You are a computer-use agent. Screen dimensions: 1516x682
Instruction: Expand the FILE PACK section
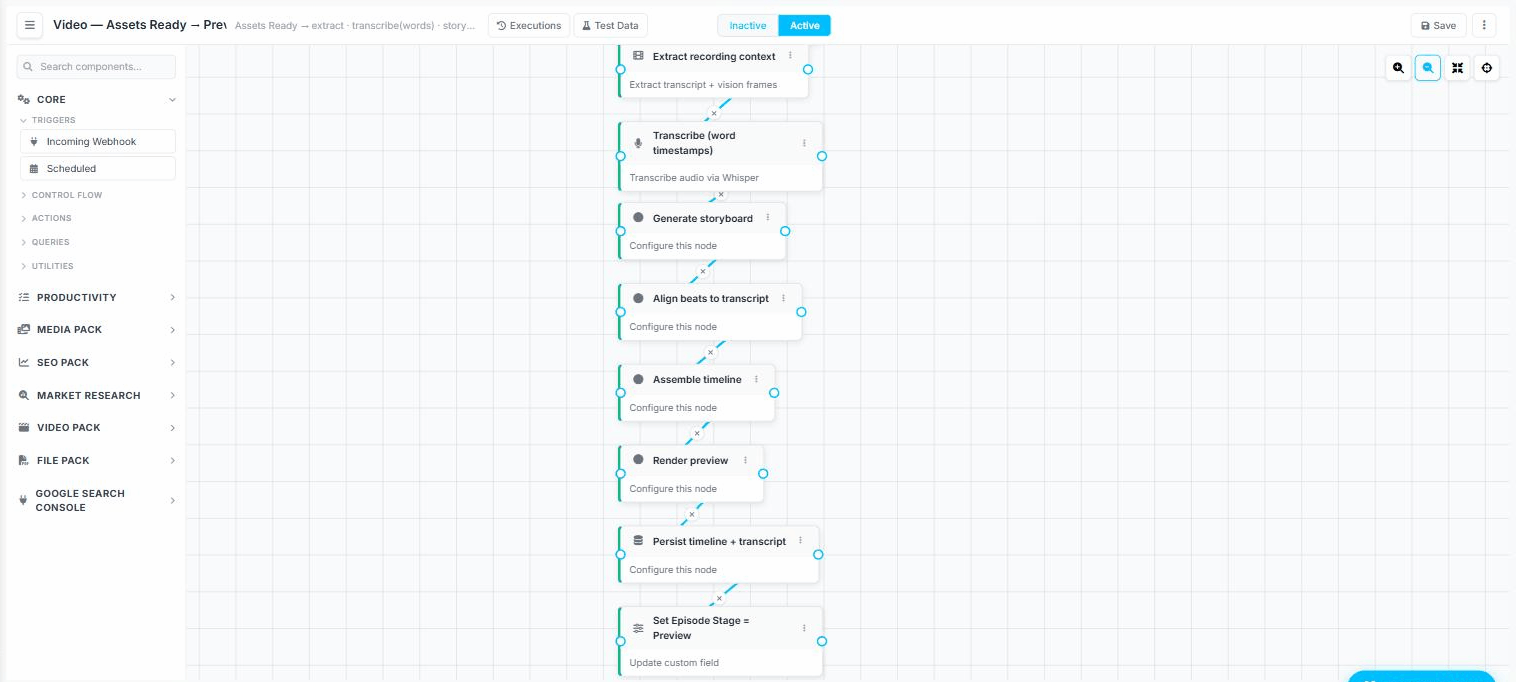pos(96,461)
